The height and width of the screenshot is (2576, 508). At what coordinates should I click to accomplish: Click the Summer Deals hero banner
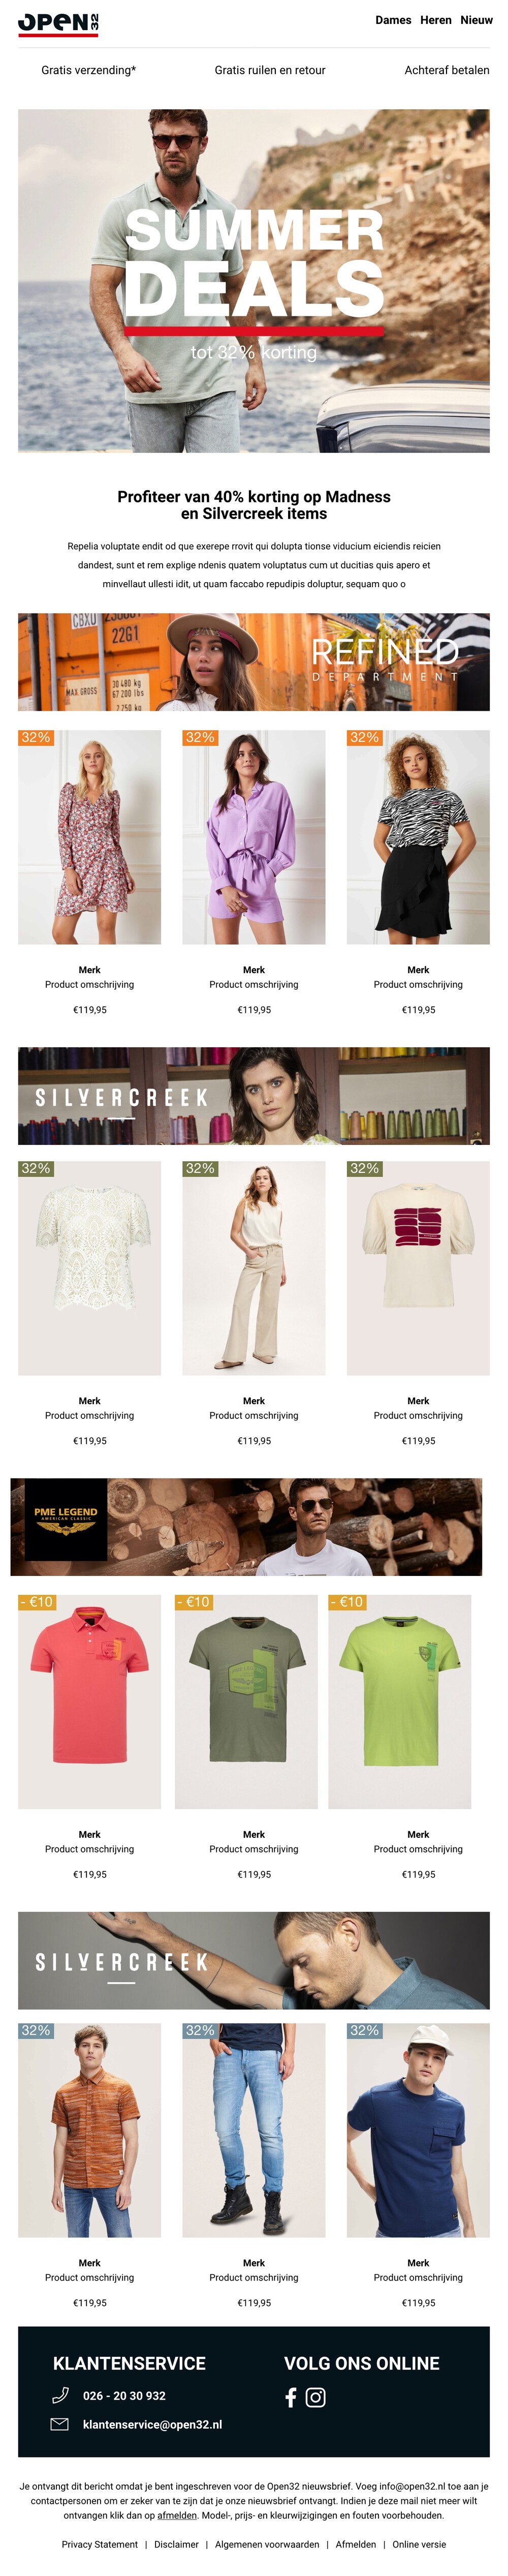[x=254, y=281]
